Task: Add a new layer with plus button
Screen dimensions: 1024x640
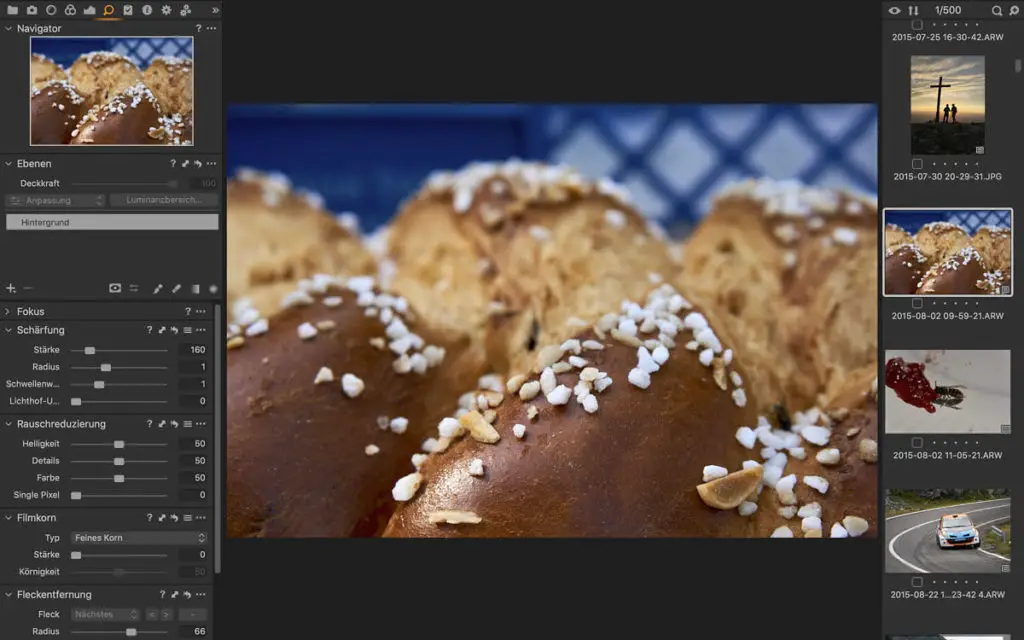Action: click(10, 288)
